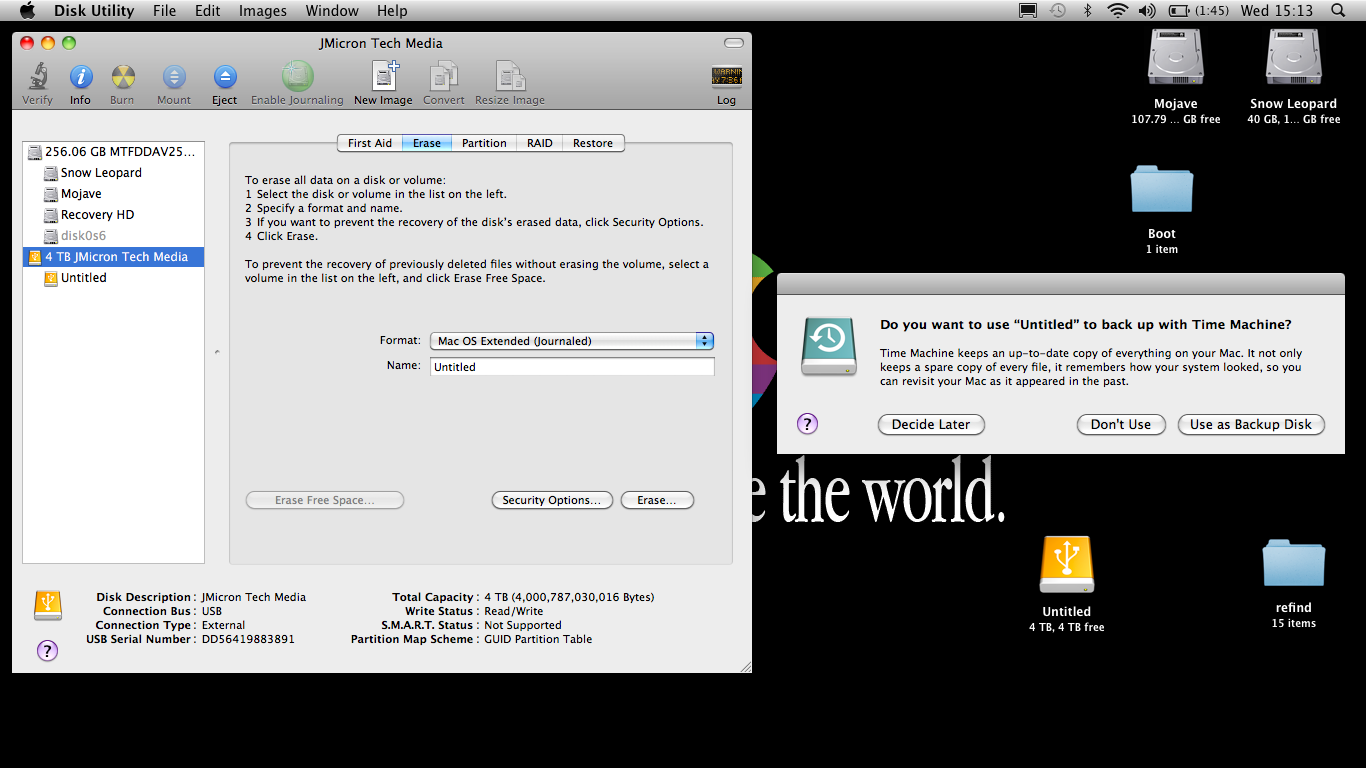Open the Window menu

click(332, 11)
